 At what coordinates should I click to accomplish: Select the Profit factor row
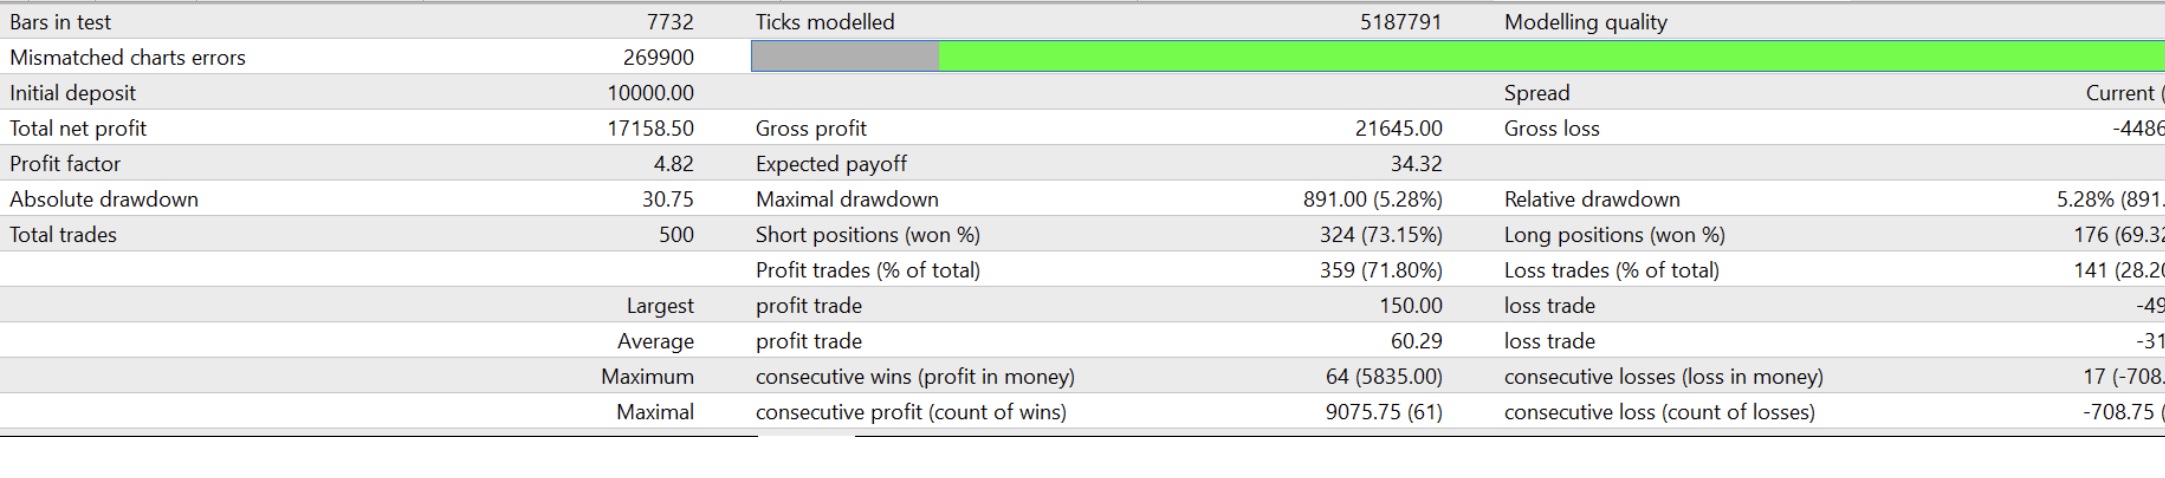[x=1082, y=163]
